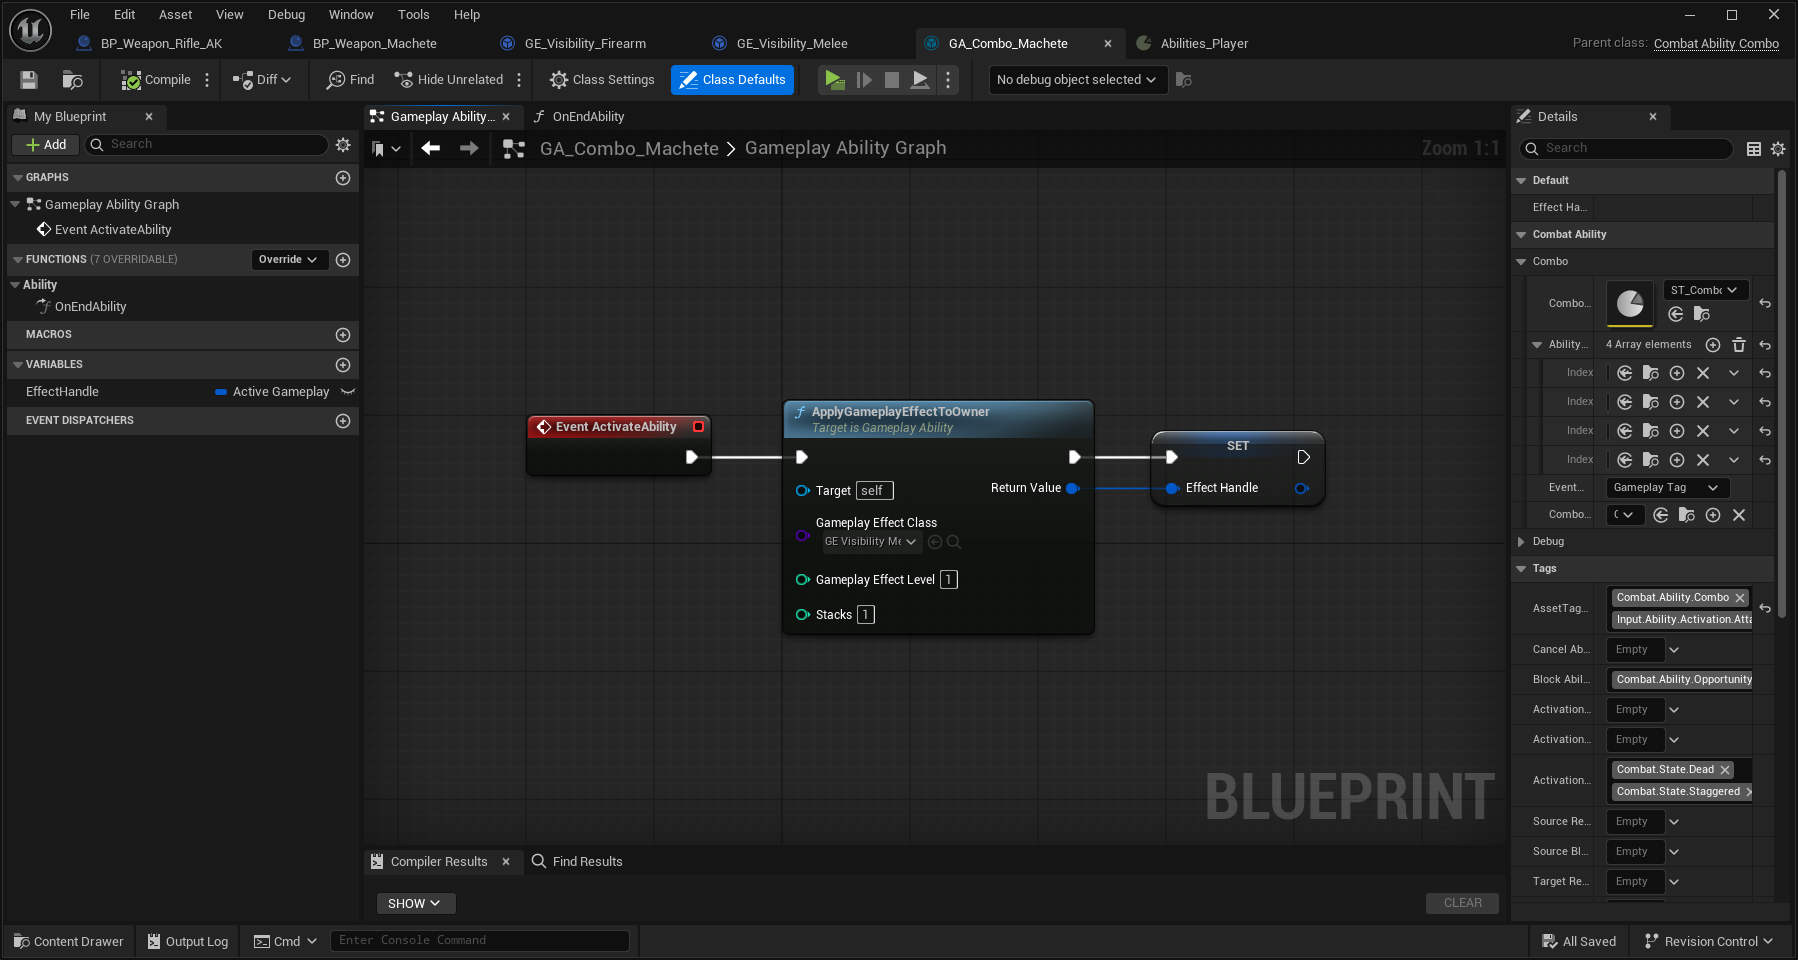1798x960 pixels.
Task: Open the Find tool in toolbar
Action: tap(350, 80)
